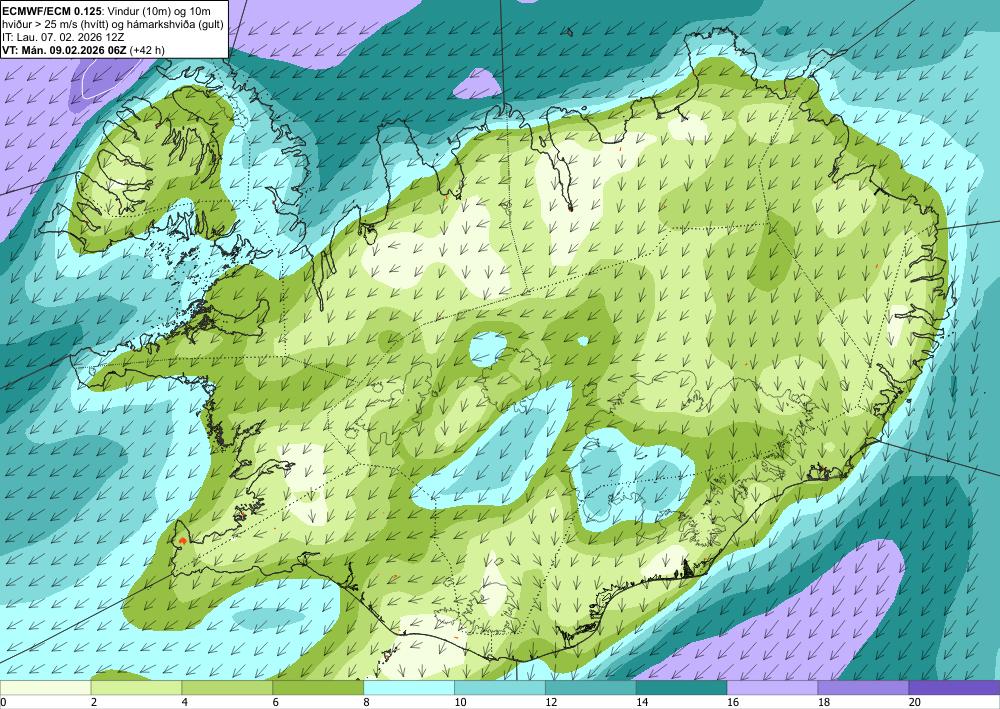Image resolution: width=1000 pixels, height=709 pixels.
Task: Click the legend value '14'
Action: [x=642, y=702]
